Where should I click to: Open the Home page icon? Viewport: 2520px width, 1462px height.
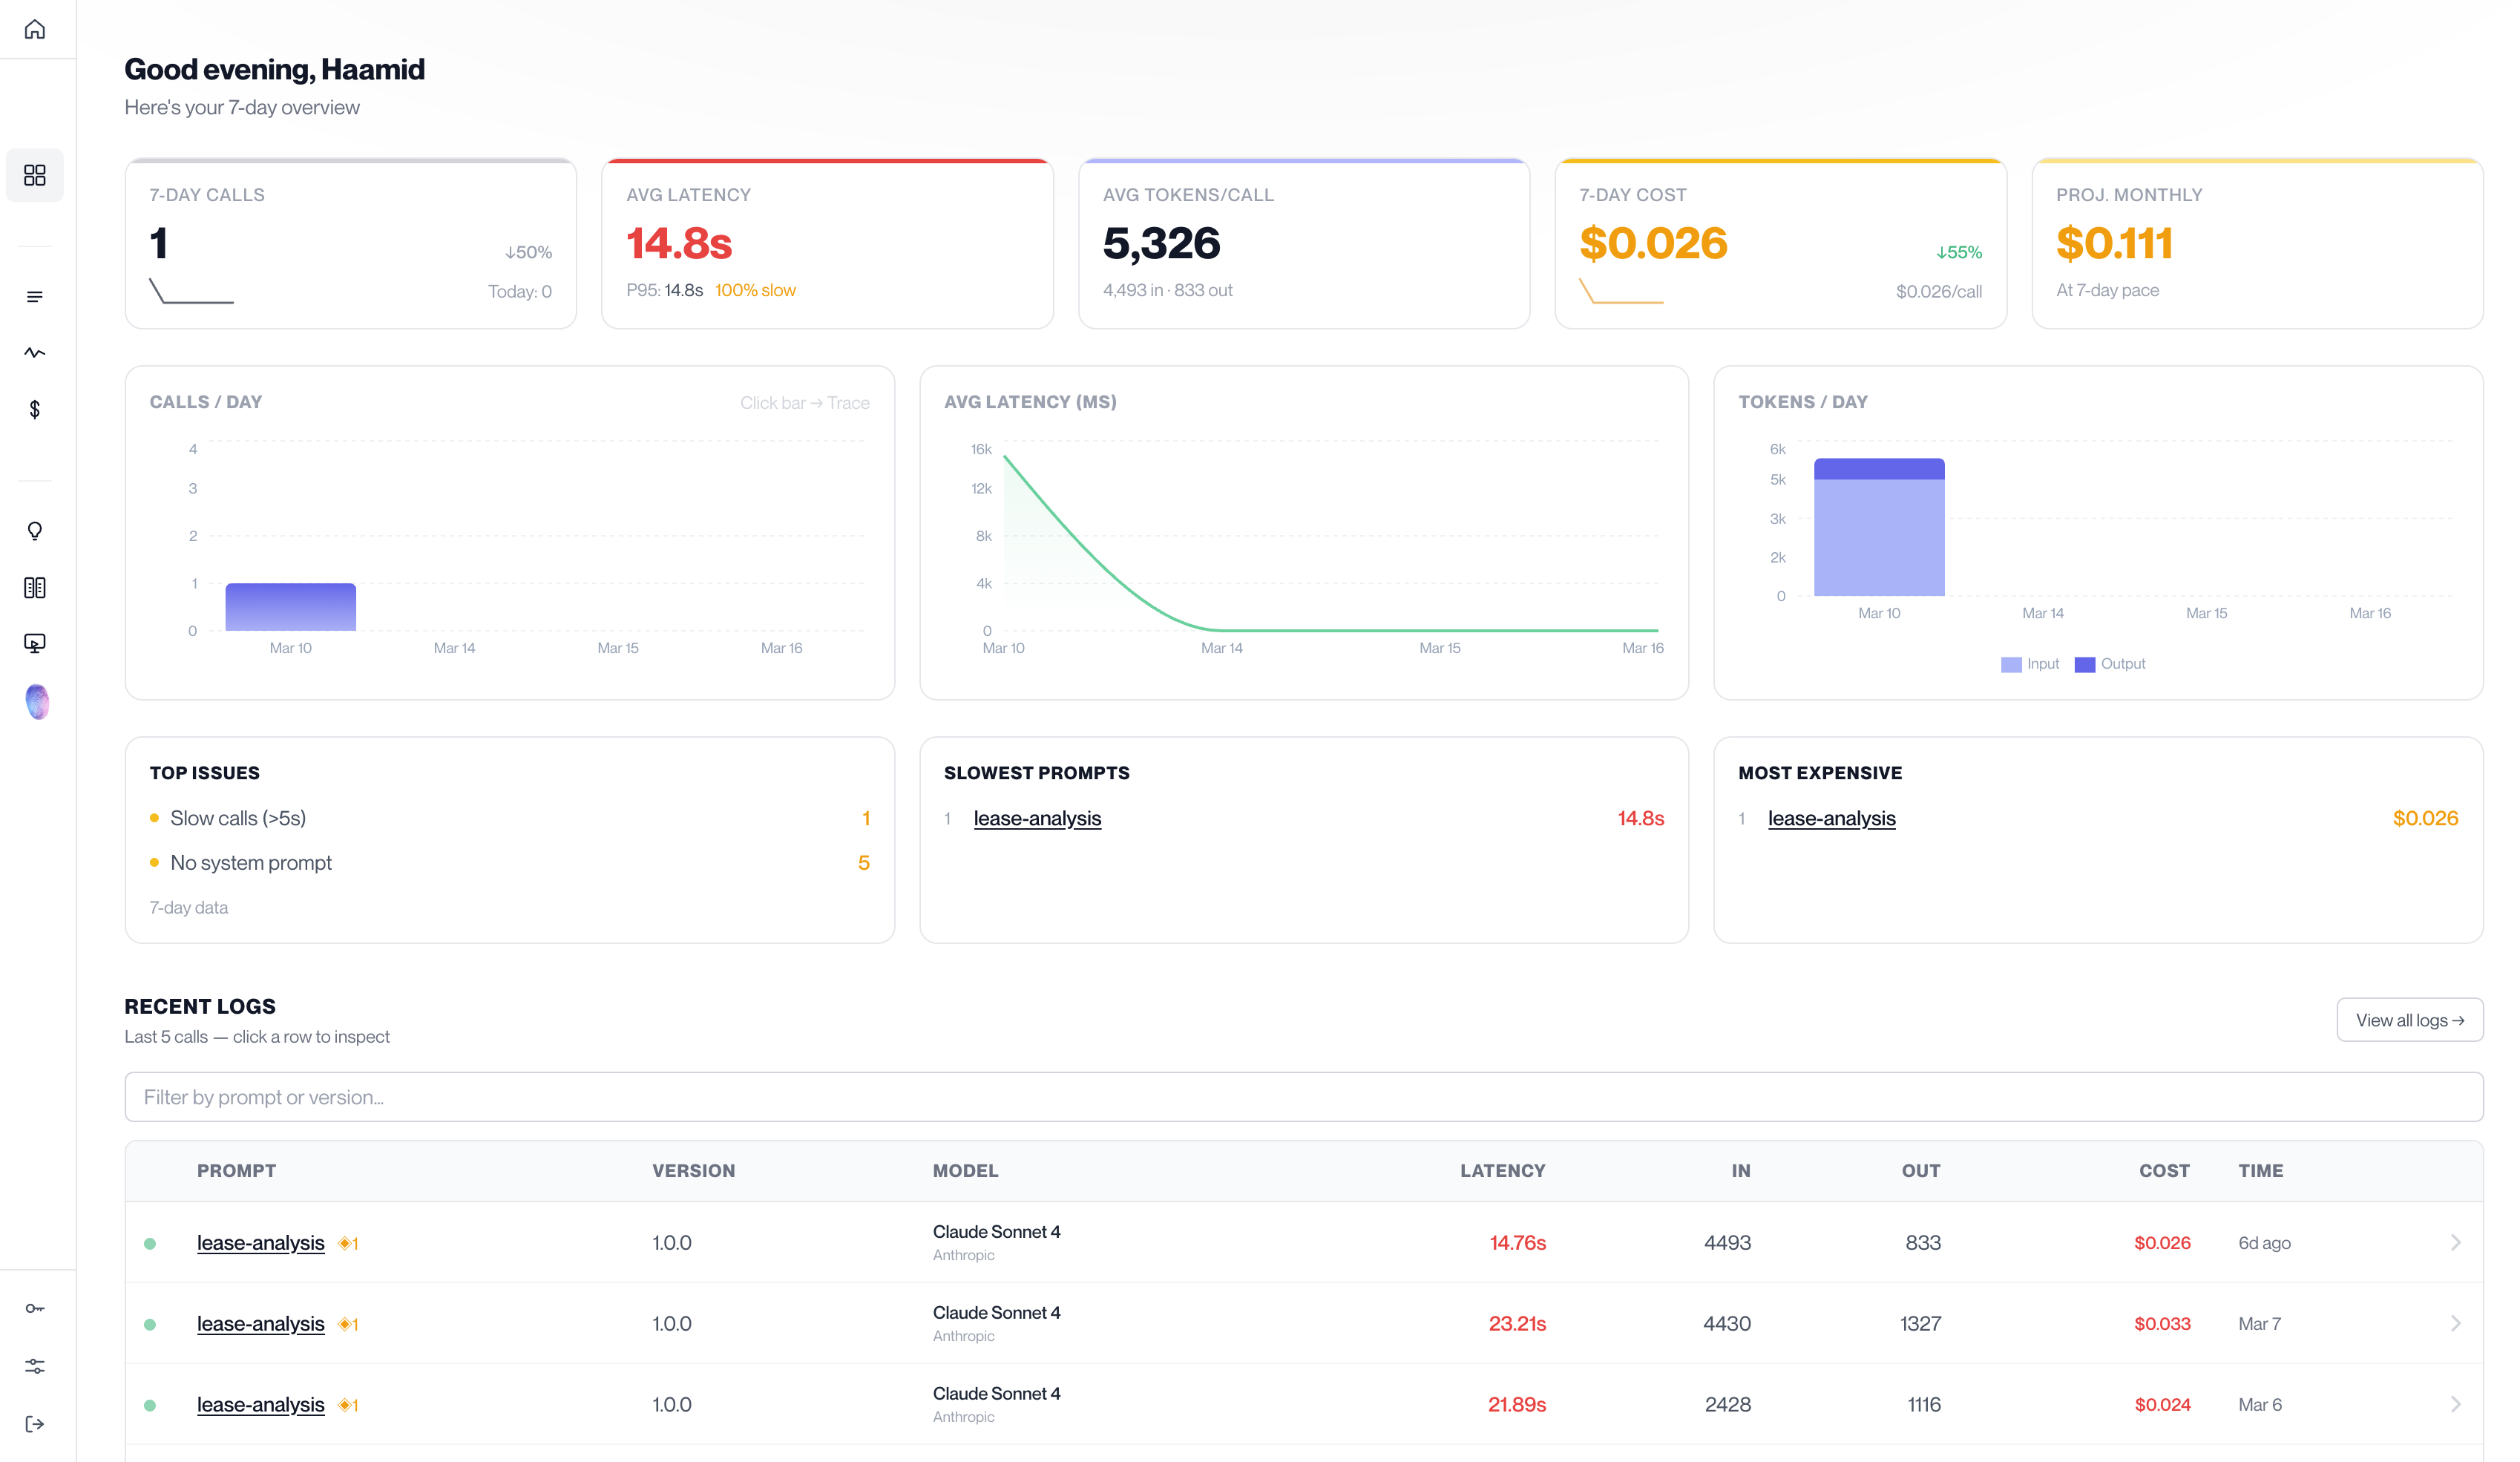point(35,29)
